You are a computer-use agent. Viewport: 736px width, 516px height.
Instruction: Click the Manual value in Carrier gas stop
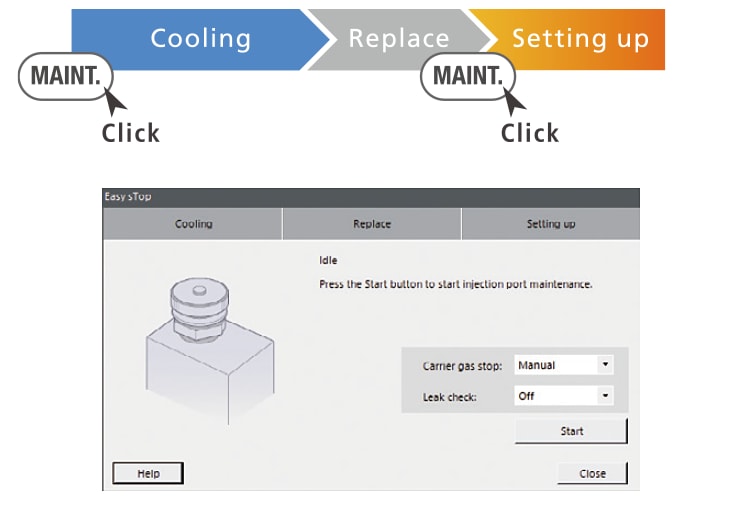coord(555,365)
